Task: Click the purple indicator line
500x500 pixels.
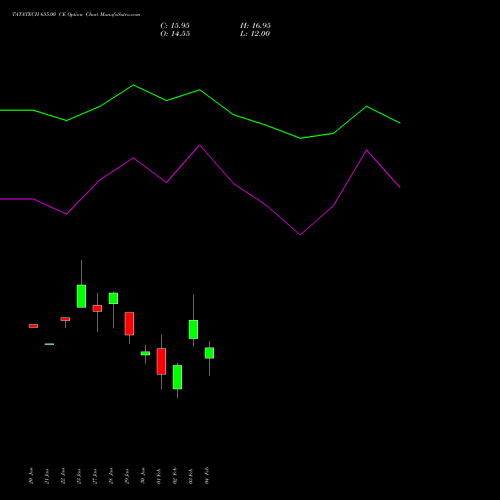Action: click(200, 146)
